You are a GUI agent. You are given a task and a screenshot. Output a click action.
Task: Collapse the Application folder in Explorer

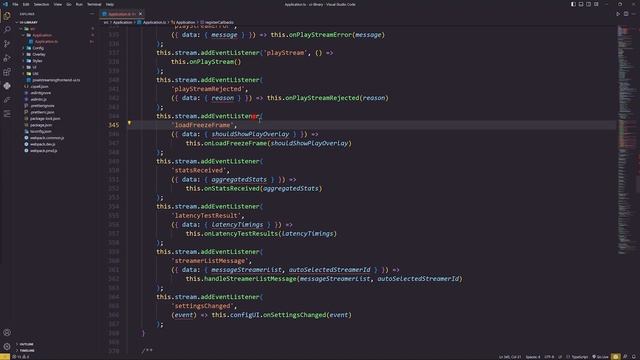38,35
